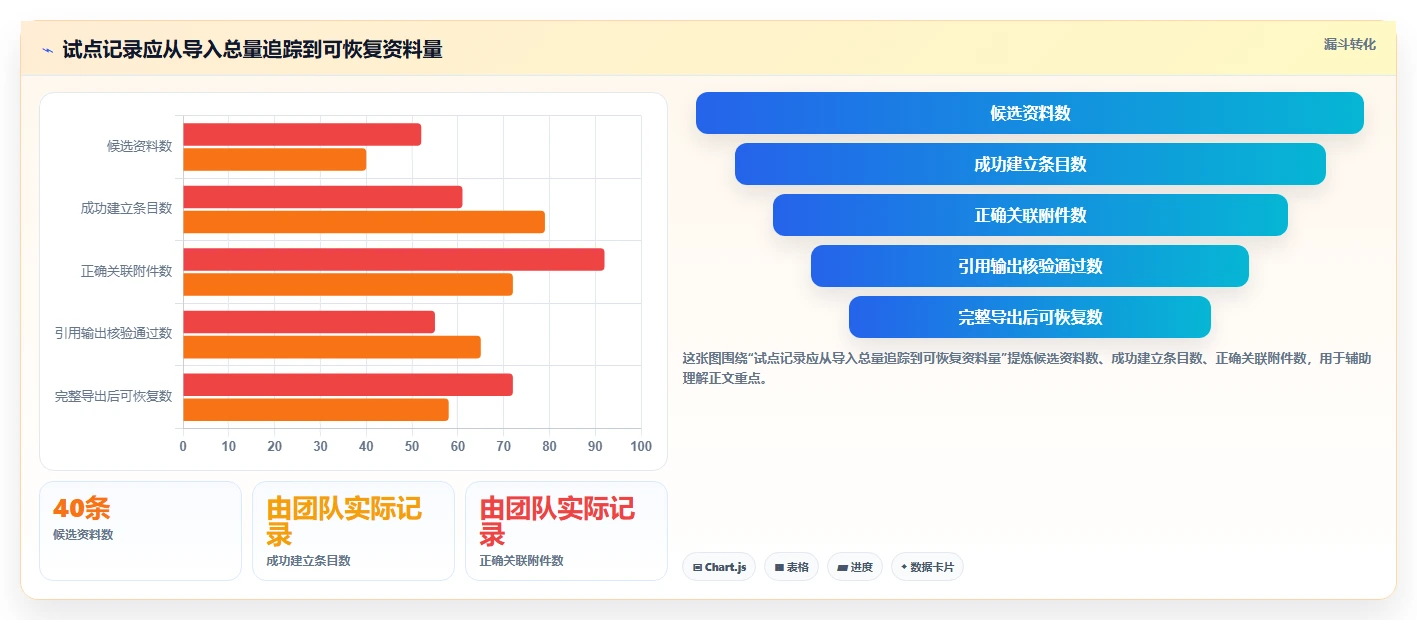
Task: Click the orange 由团队实际记录 value for 成功建立条目数
Action: tap(344, 520)
